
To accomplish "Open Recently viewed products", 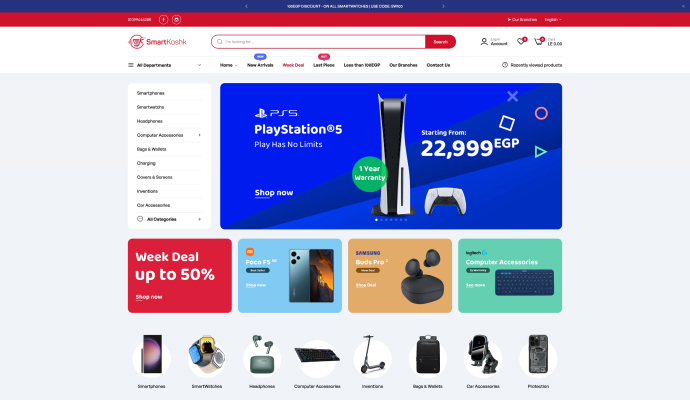I will 532,65.
